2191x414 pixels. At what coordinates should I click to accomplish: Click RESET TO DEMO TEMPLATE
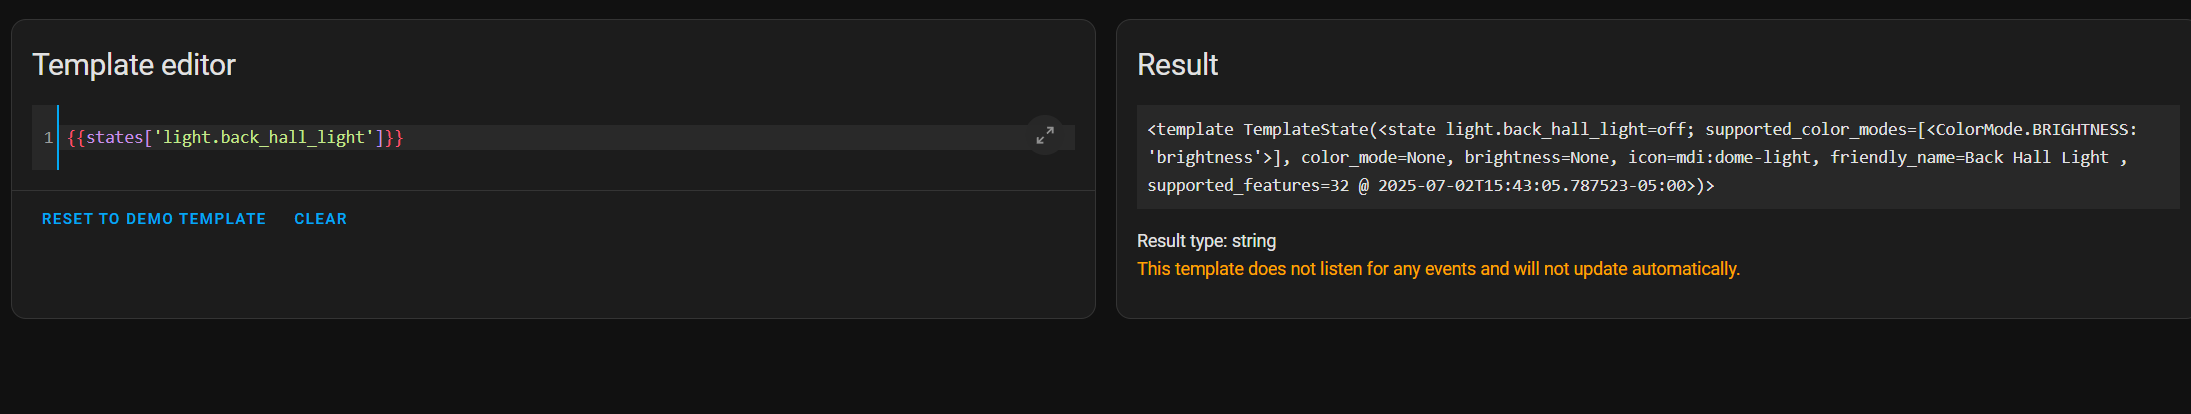[x=154, y=219]
